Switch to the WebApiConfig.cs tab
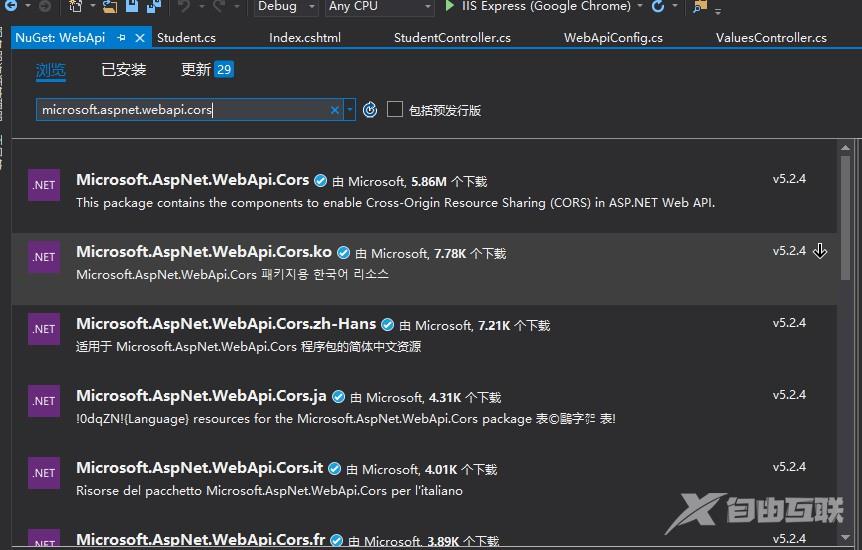The width and height of the screenshot is (862, 550). (x=613, y=38)
